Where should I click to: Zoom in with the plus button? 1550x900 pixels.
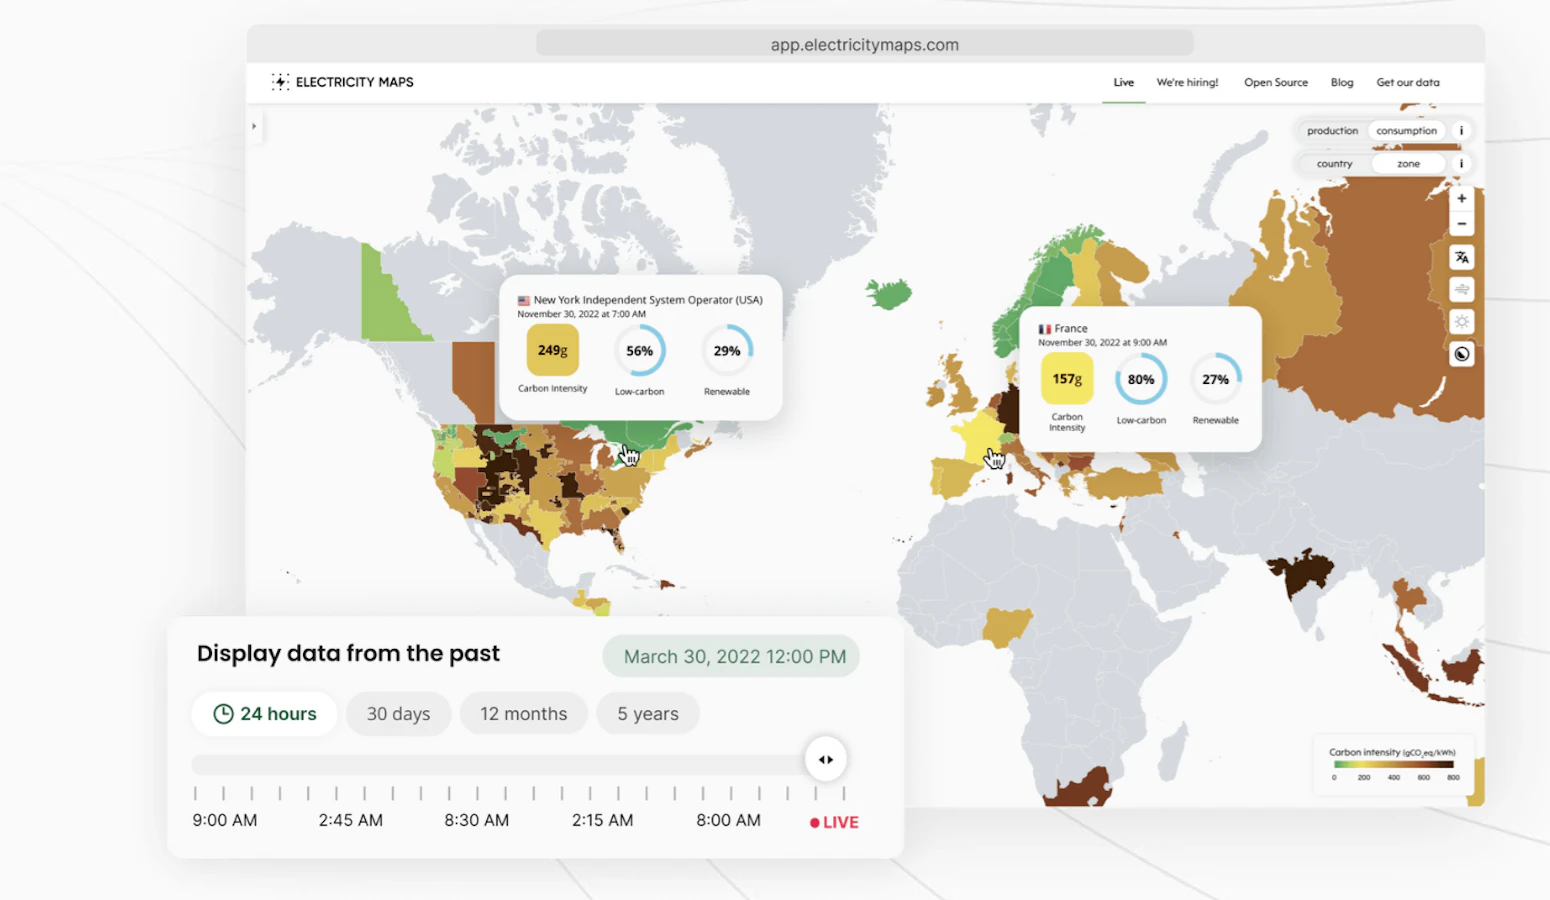1462,198
